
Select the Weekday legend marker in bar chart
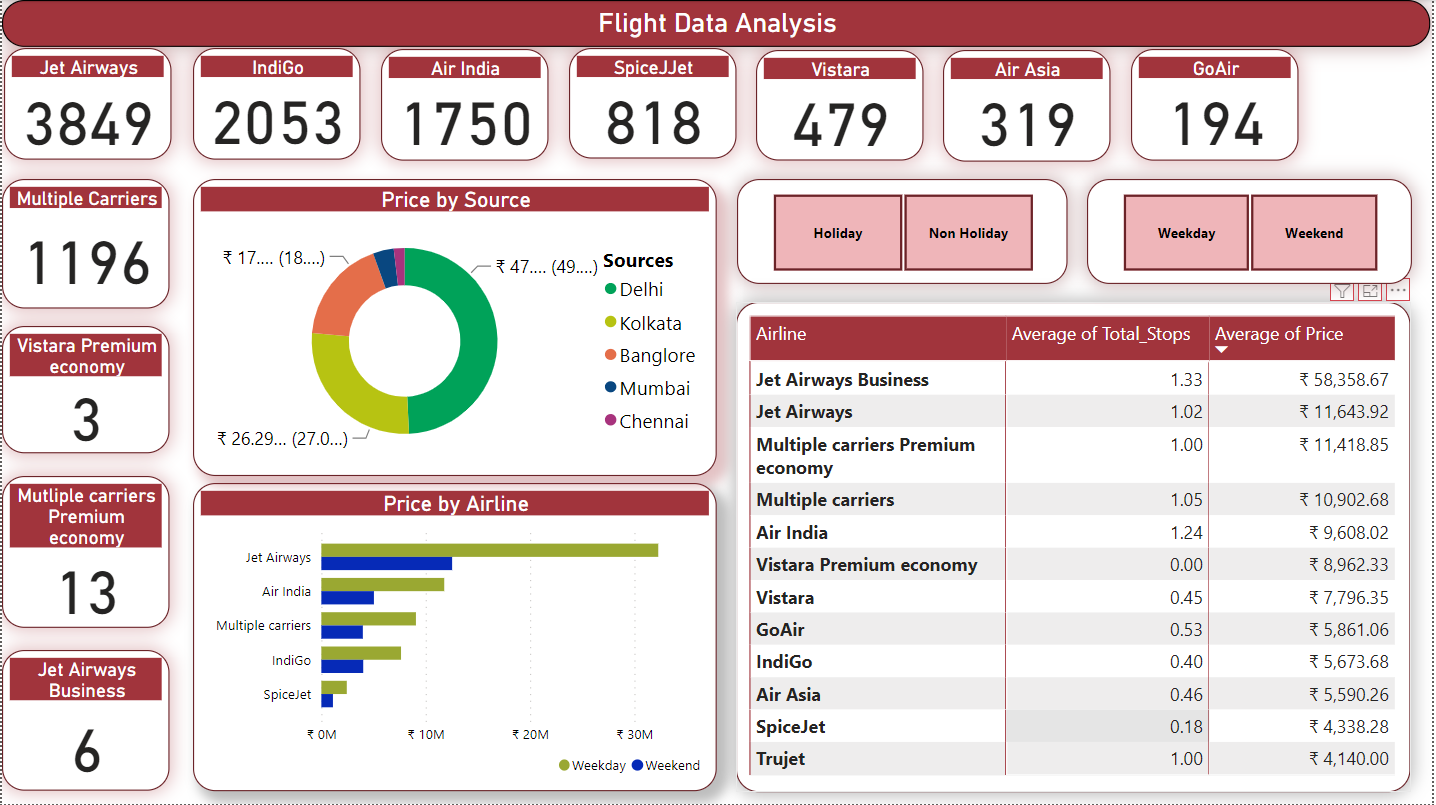[564, 766]
